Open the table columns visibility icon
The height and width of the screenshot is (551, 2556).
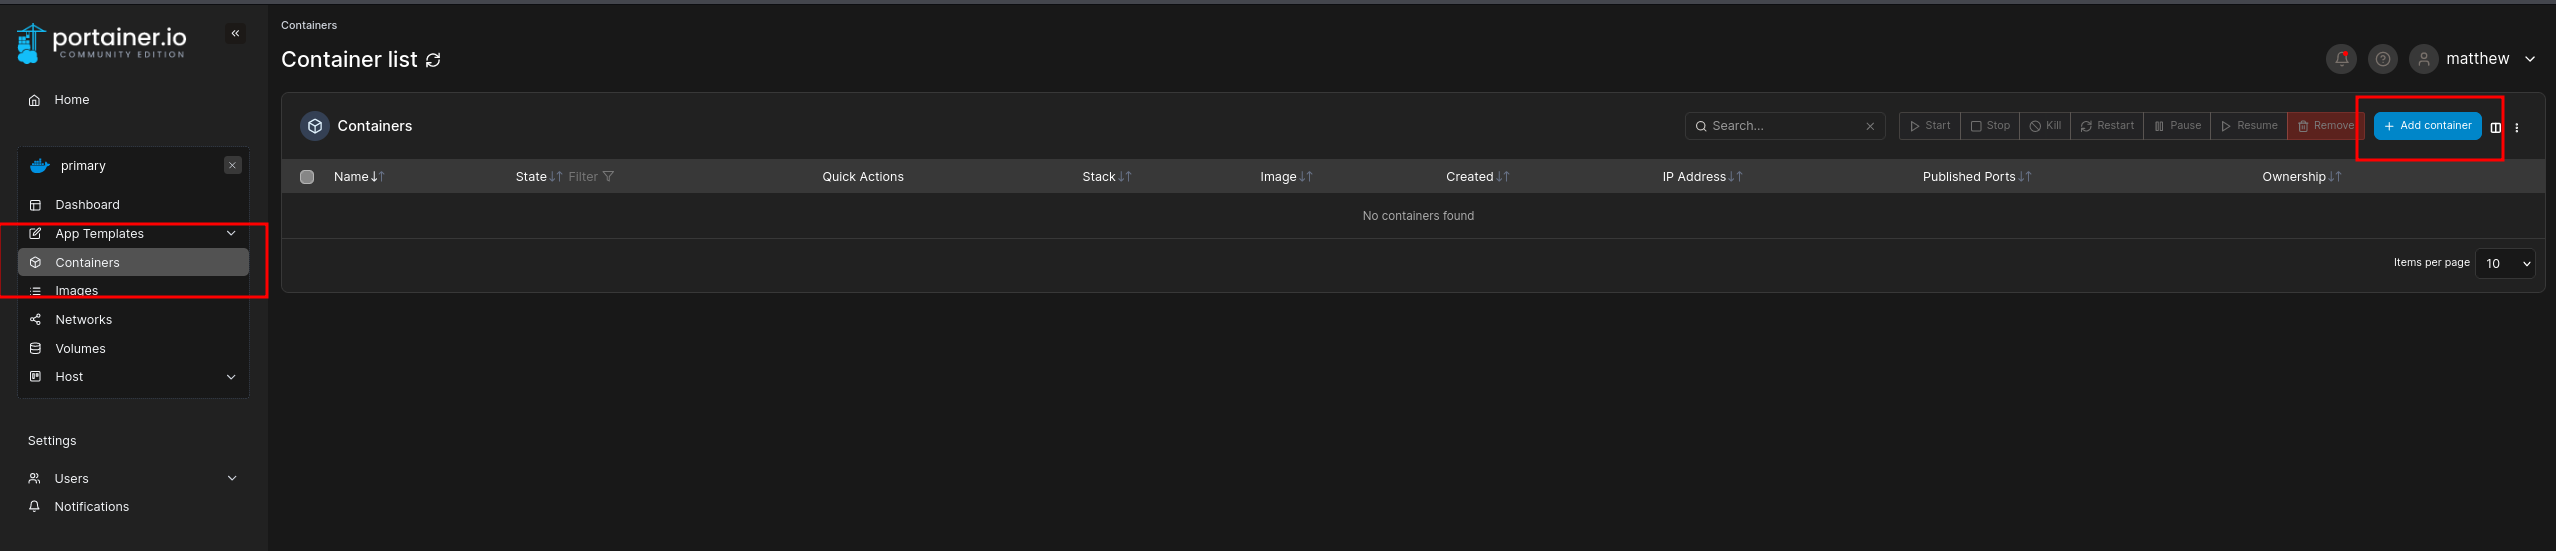[x=2496, y=127]
